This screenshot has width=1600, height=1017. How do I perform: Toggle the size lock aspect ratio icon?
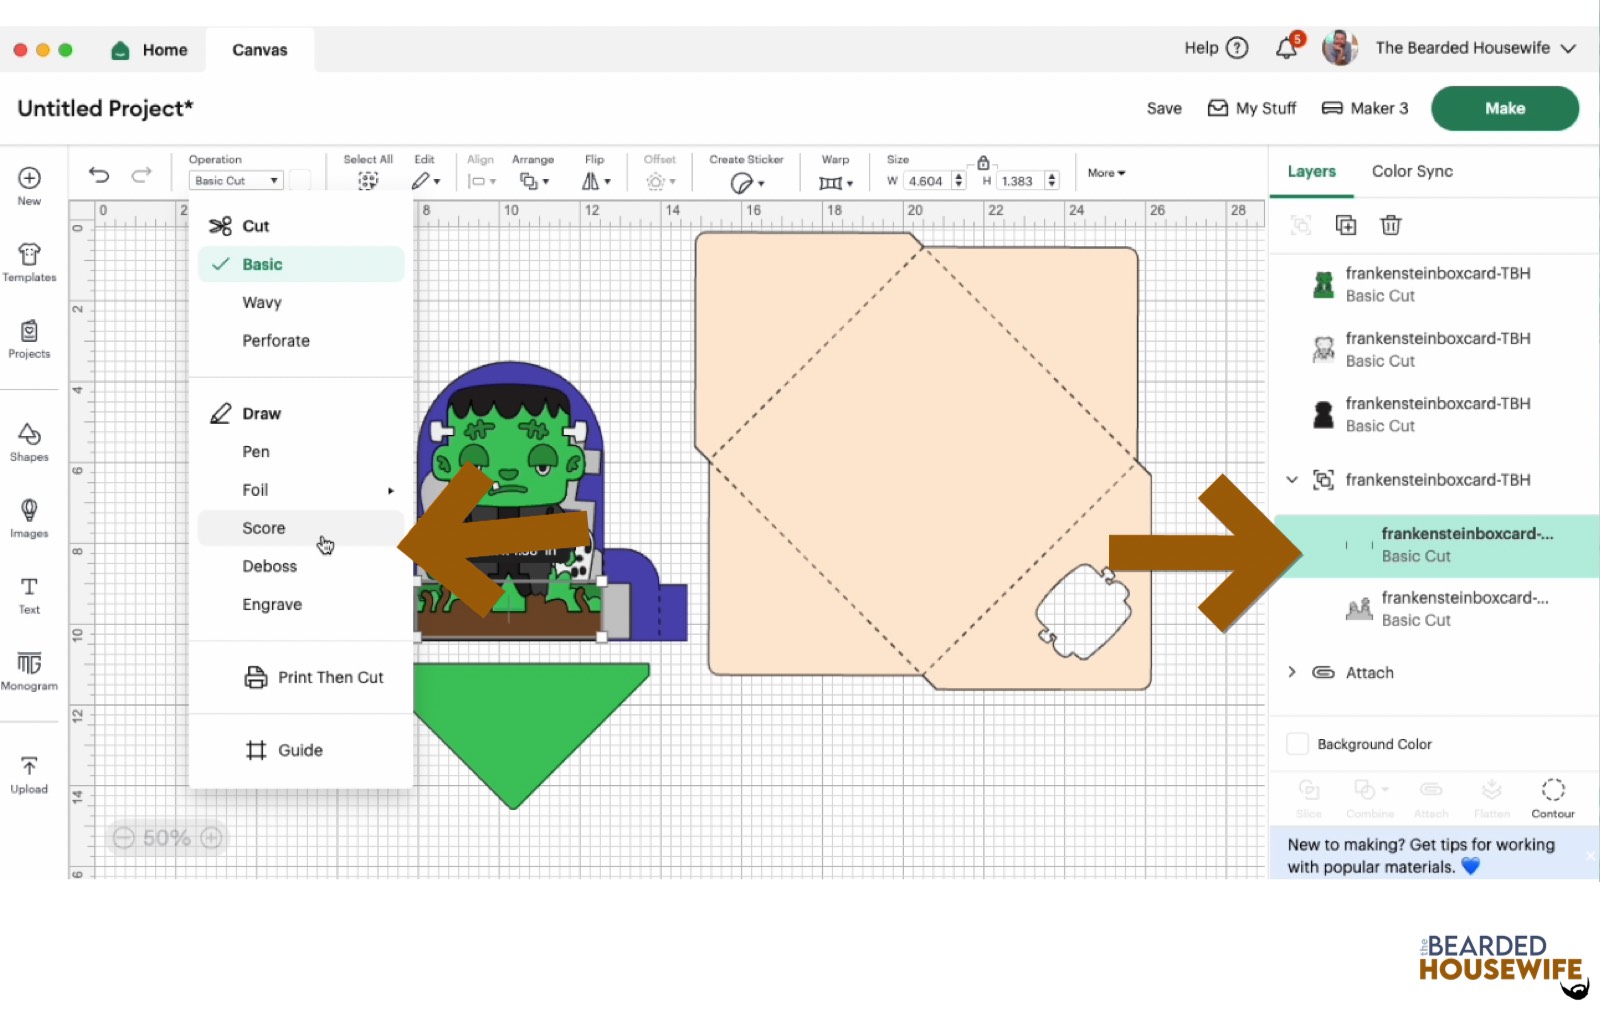983,163
